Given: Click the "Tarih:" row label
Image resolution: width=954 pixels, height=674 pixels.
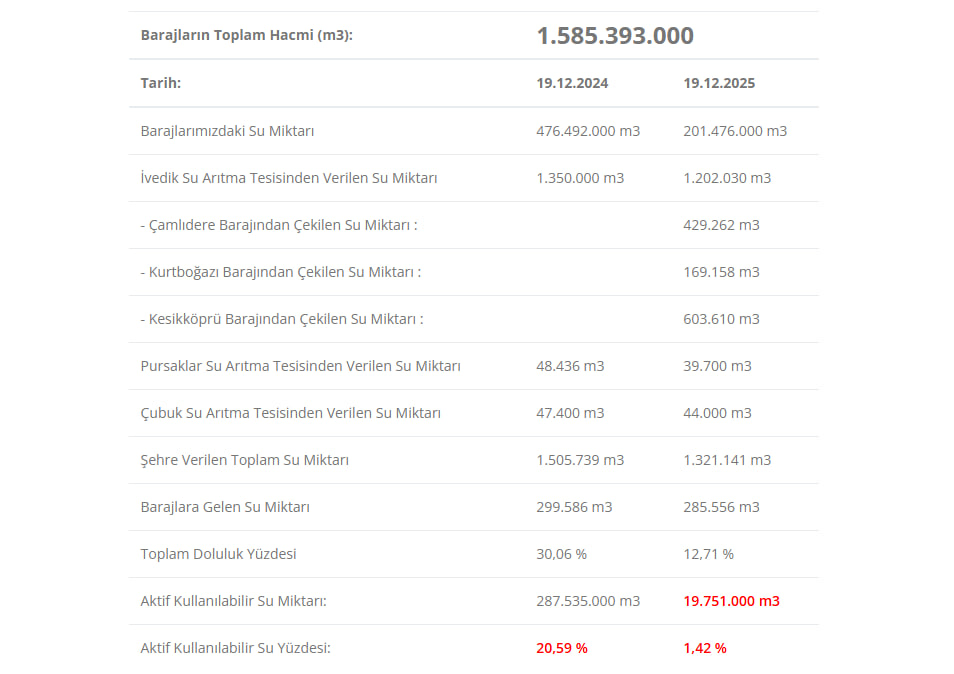Looking at the screenshot, I should click(x=161, y=83).
